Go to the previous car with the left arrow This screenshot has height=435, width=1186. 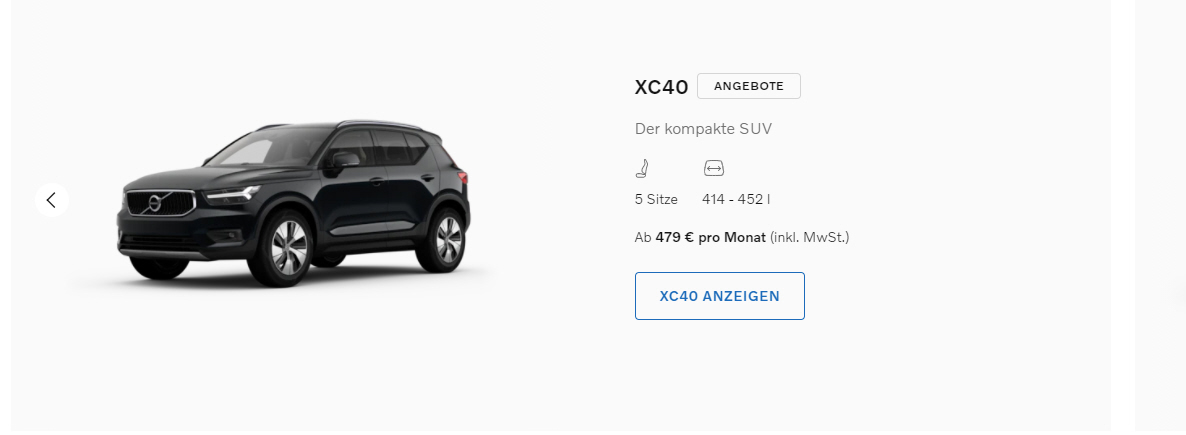click(x=51, y=200)
